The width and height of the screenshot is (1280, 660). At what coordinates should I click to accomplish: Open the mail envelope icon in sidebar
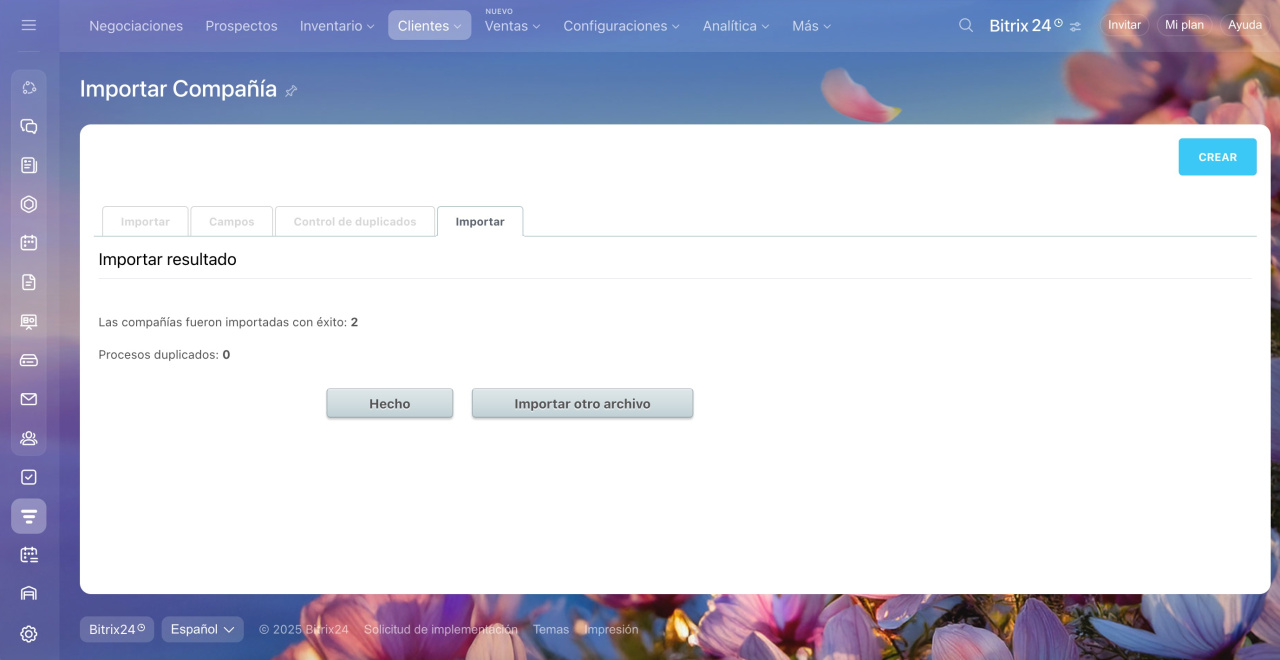point(29,399)
